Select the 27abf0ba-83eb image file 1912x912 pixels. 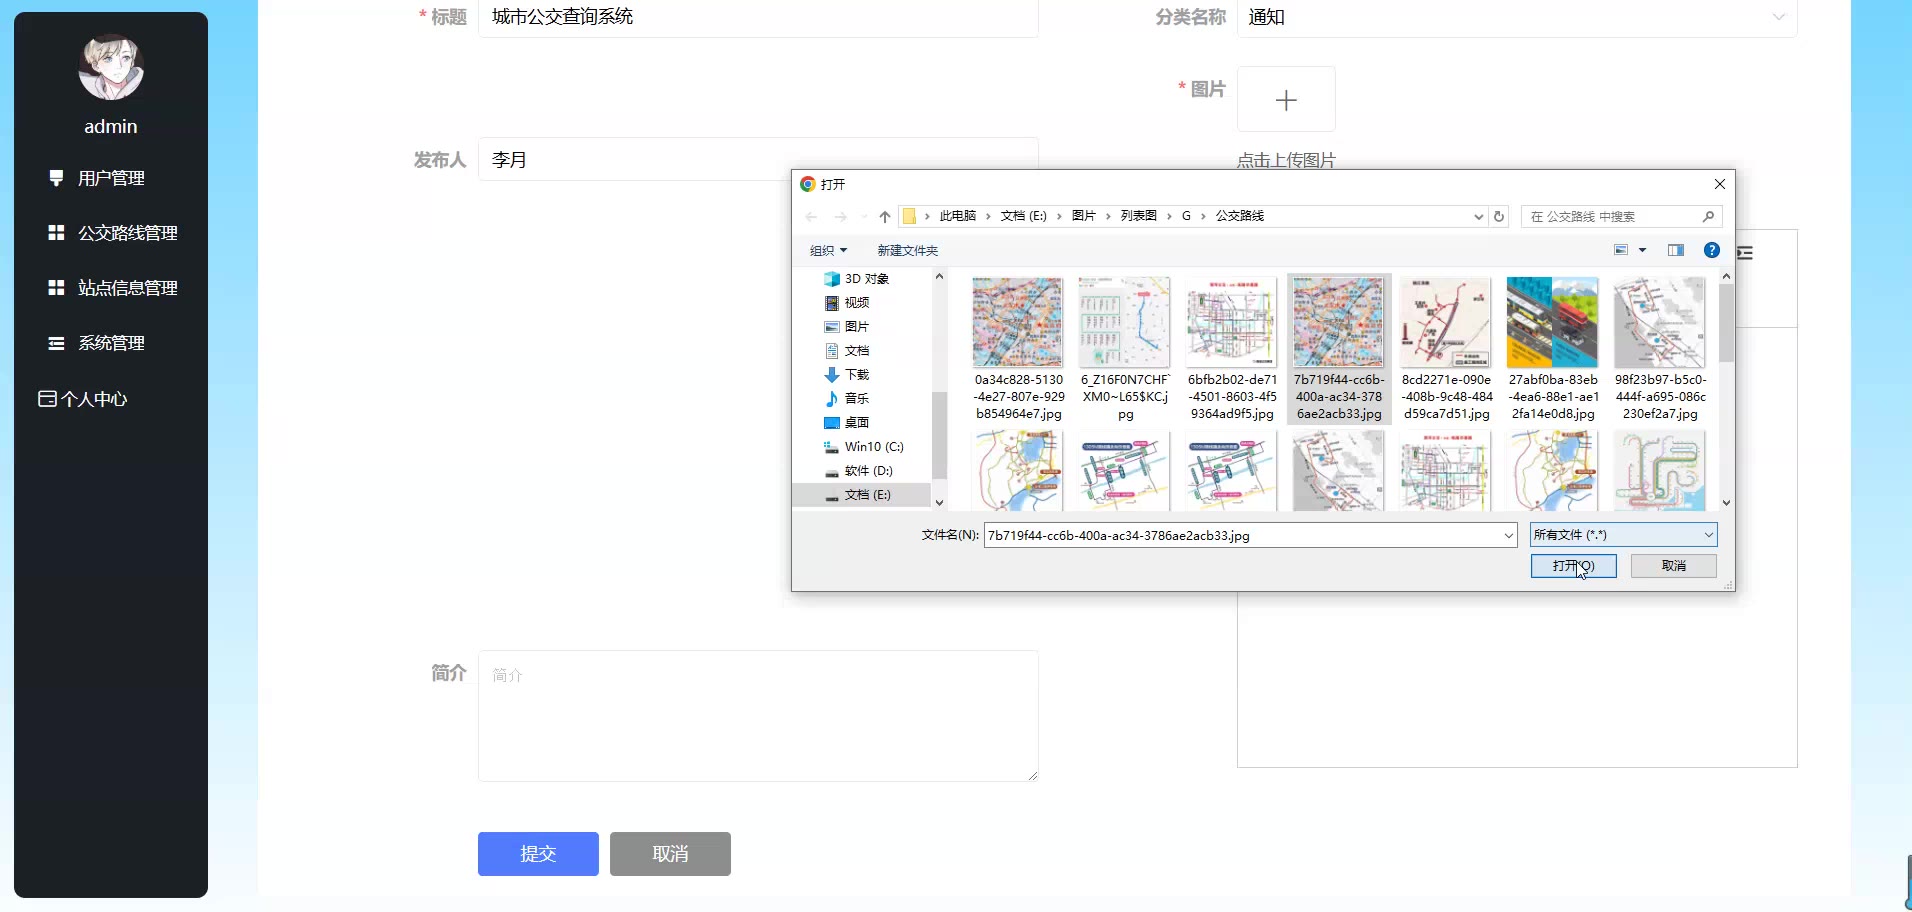coord(1553,349)
